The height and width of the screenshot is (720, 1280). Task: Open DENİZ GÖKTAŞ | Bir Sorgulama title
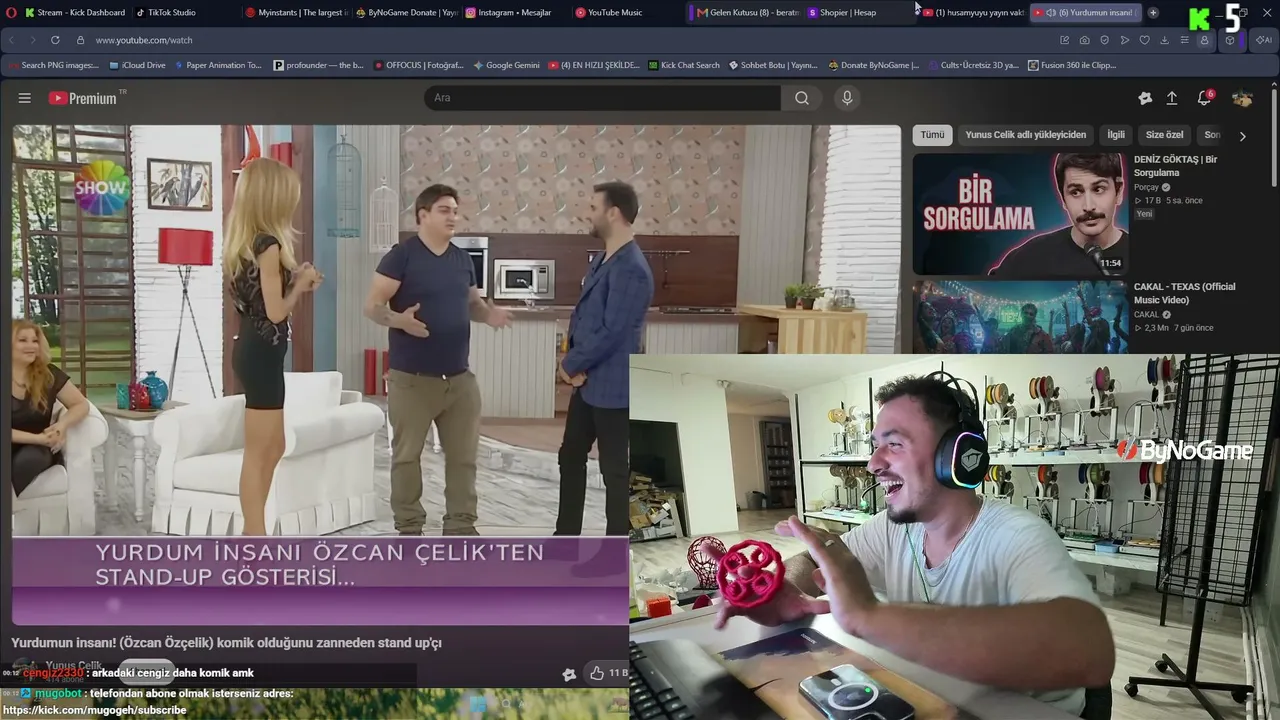[1176, 166]
